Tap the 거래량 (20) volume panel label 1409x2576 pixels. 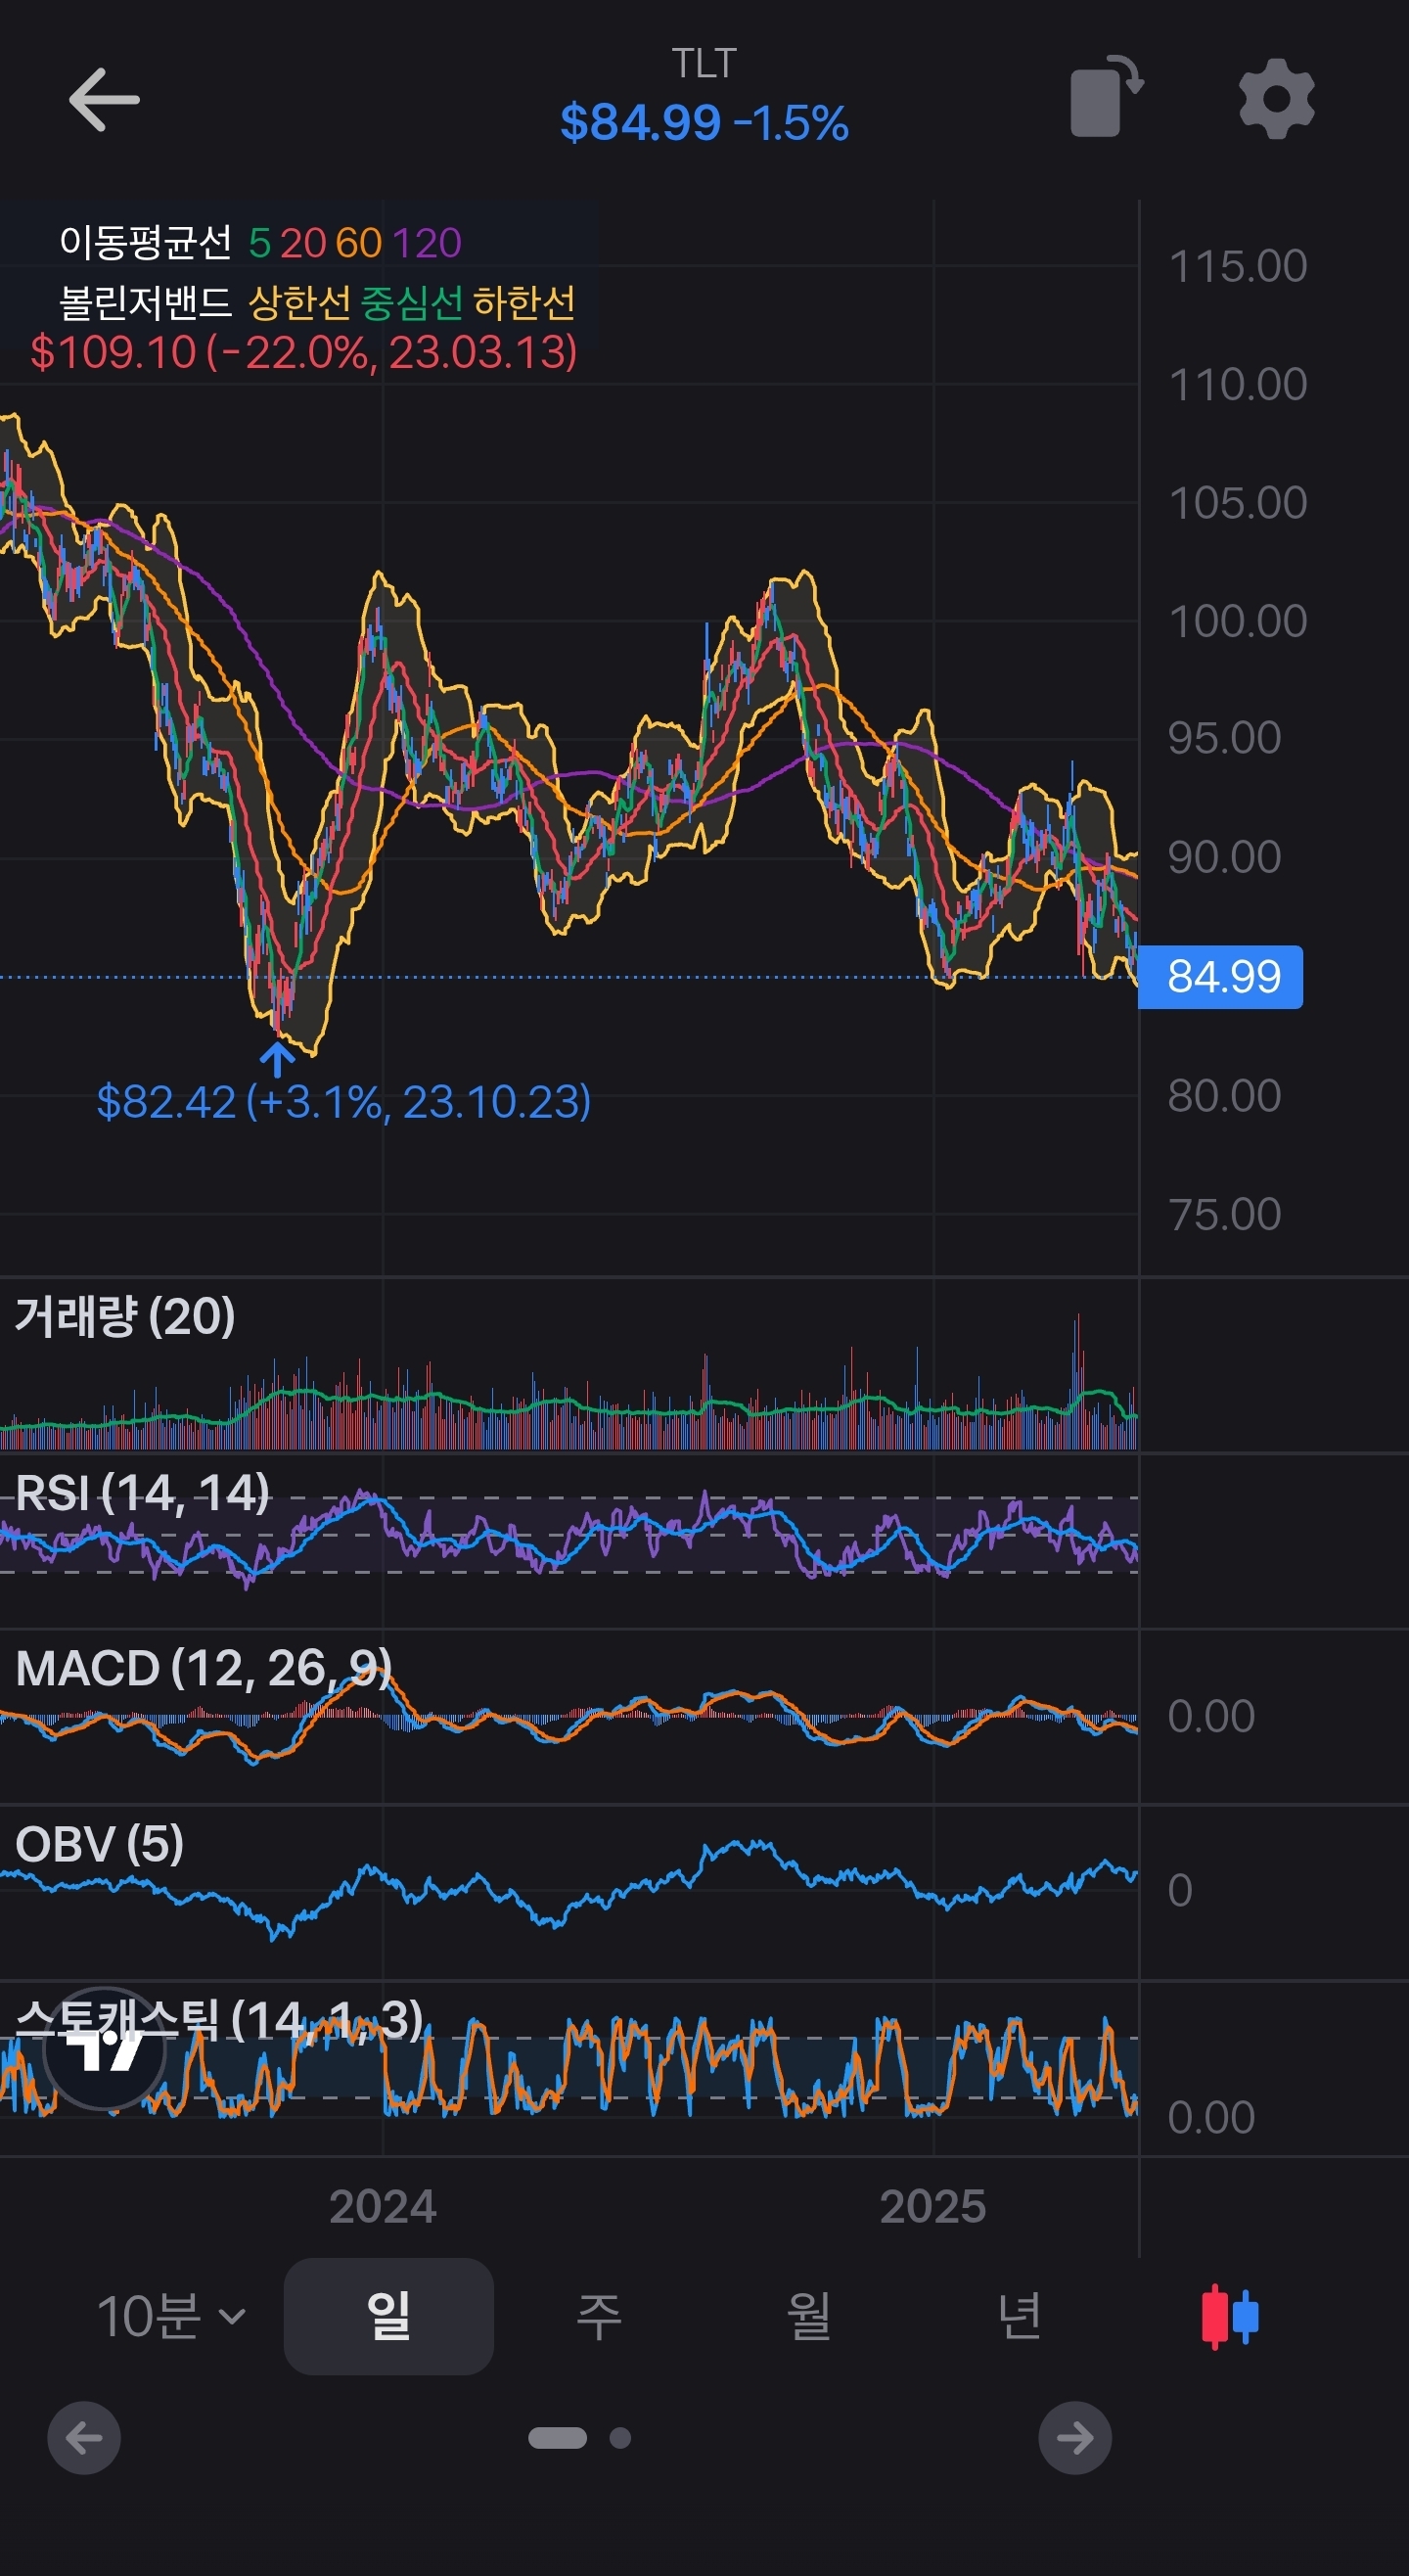click(125, 1316)
